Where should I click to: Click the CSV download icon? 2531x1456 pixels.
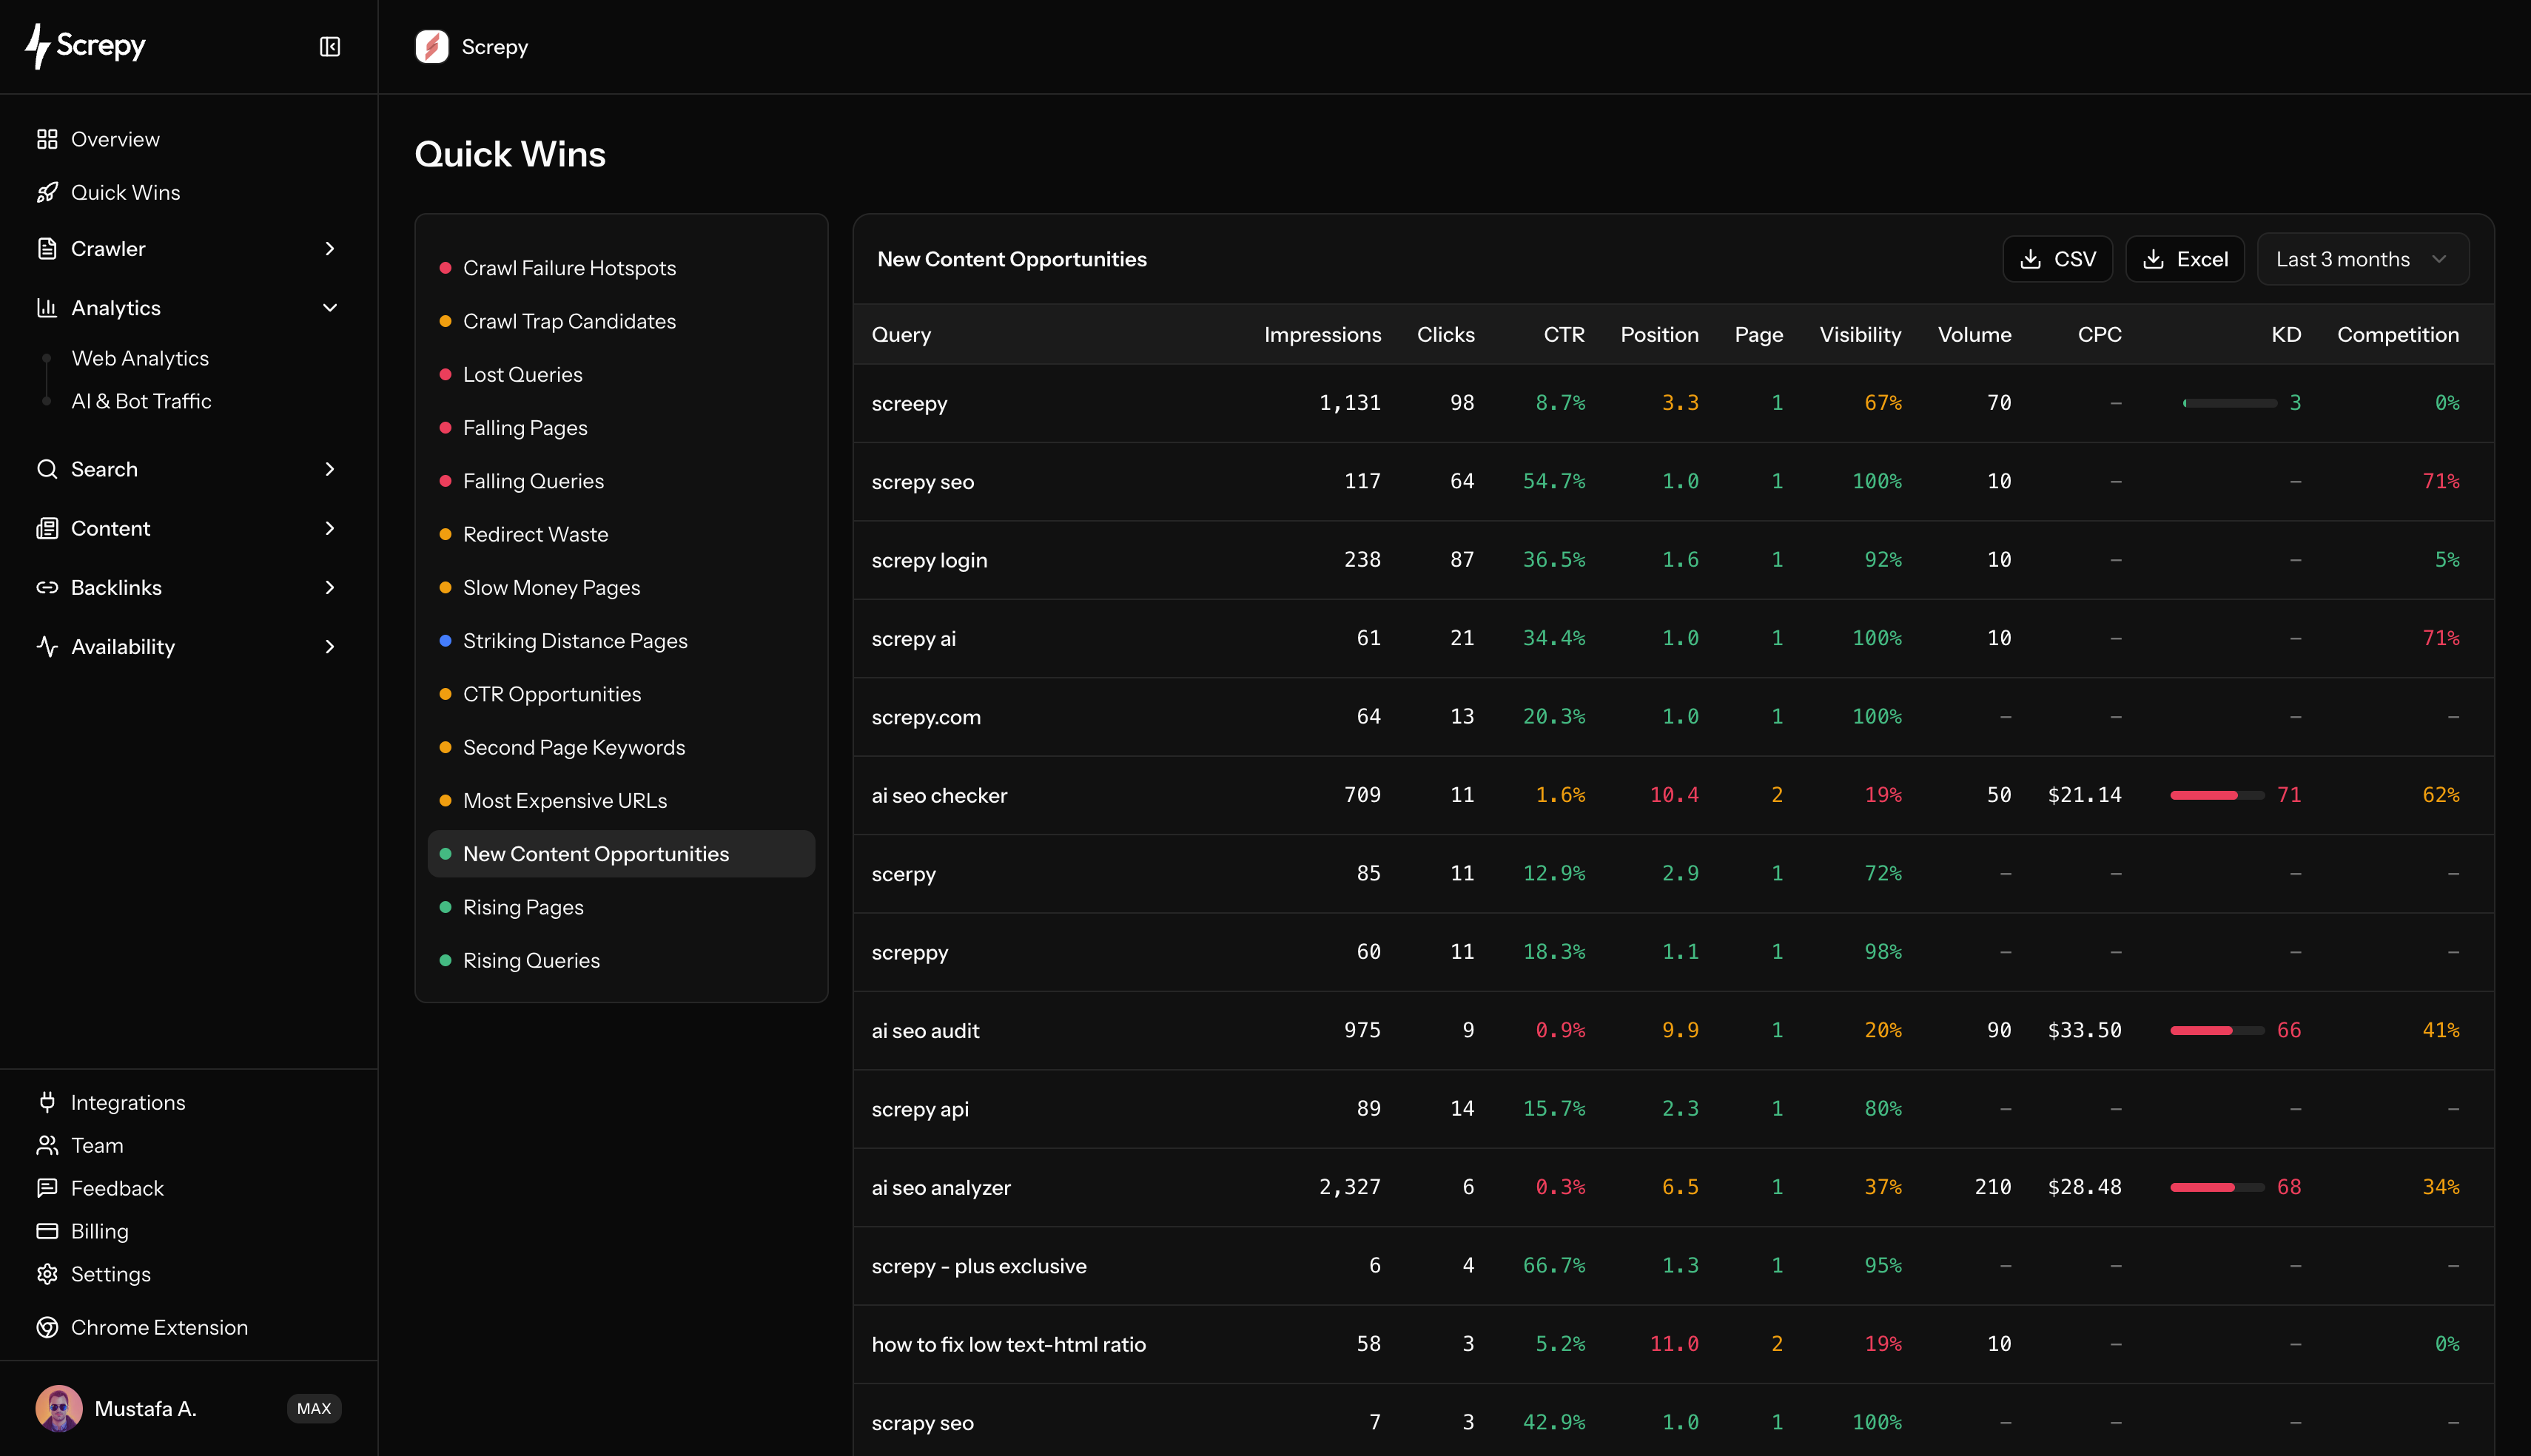(2030, 259)
